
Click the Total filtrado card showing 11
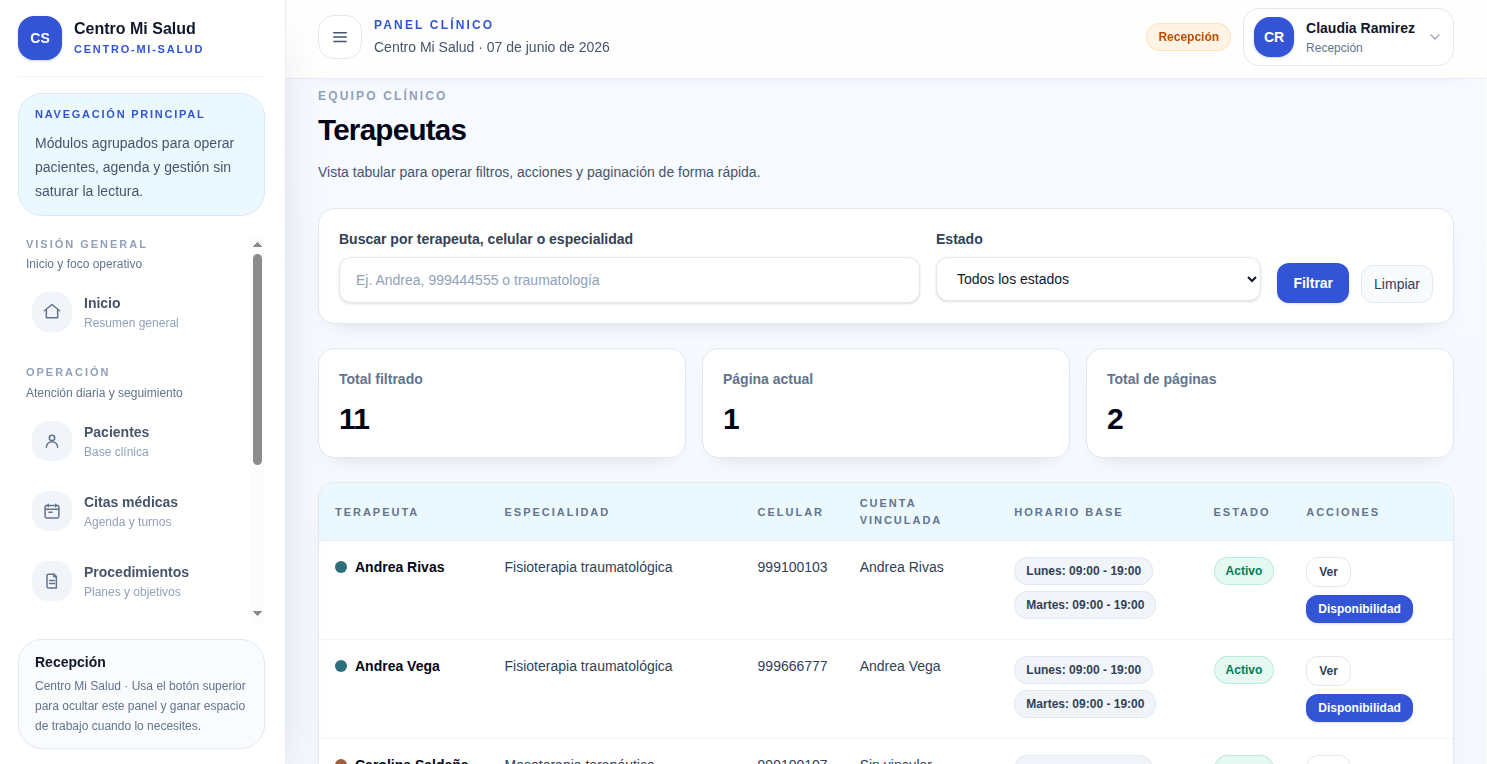(x=502, y=403)
